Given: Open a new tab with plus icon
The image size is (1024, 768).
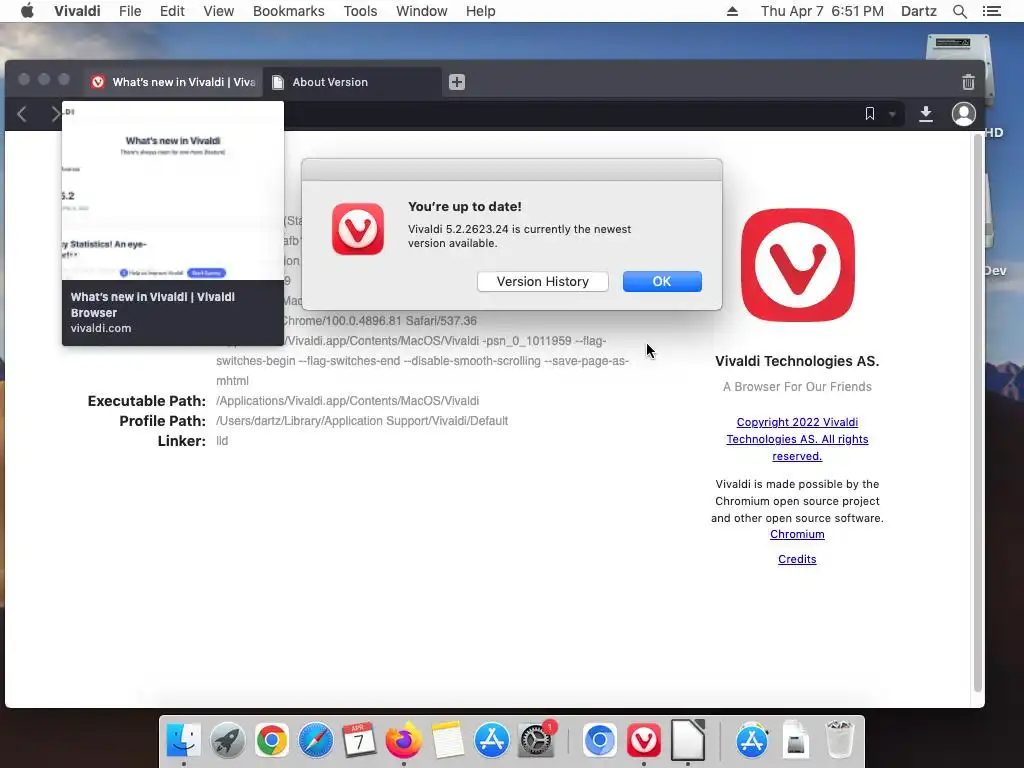Looking at the screenshot, I should tap(456, 82).
